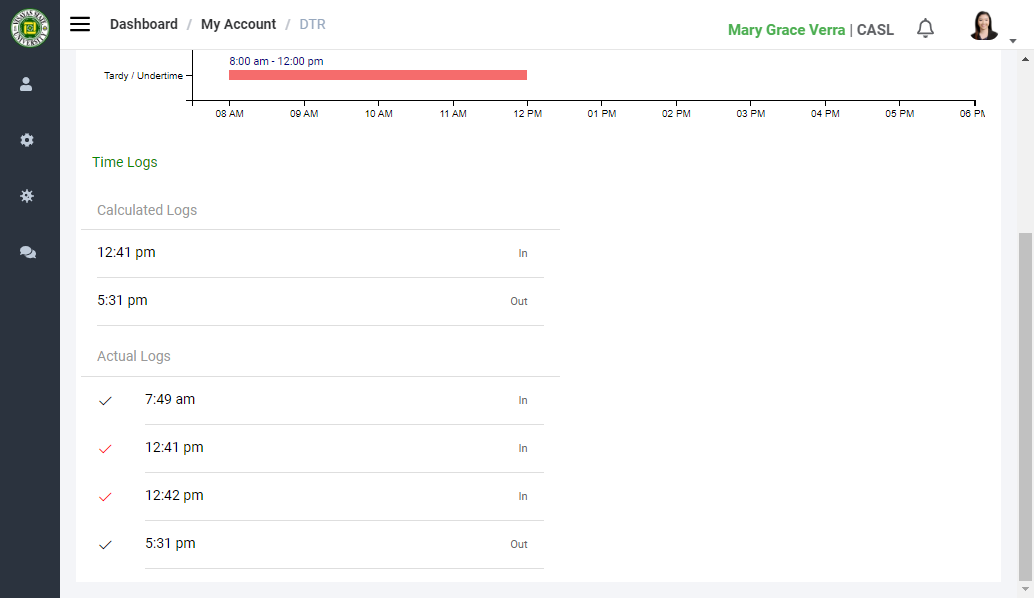Viewport: 1034px width, 598px height.
Task: Open the chat messages sidebar icon
Action: pos(28,253)
